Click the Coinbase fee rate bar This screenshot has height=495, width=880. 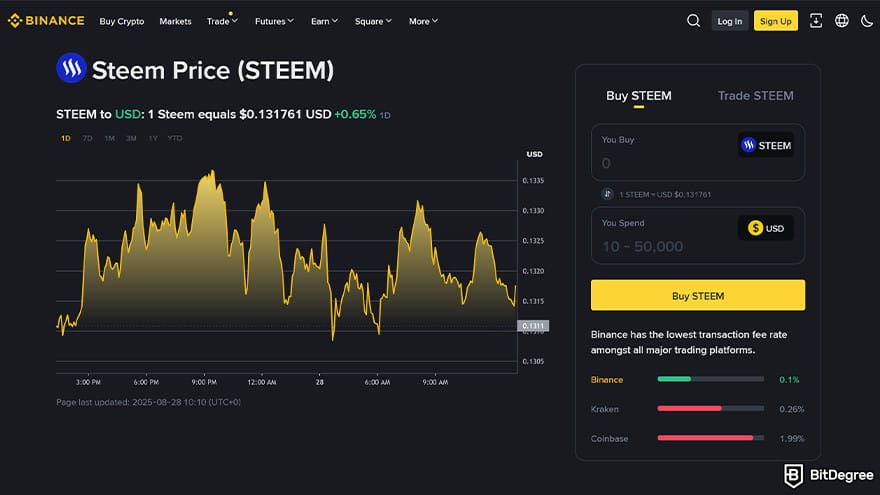tap(711, 438)
